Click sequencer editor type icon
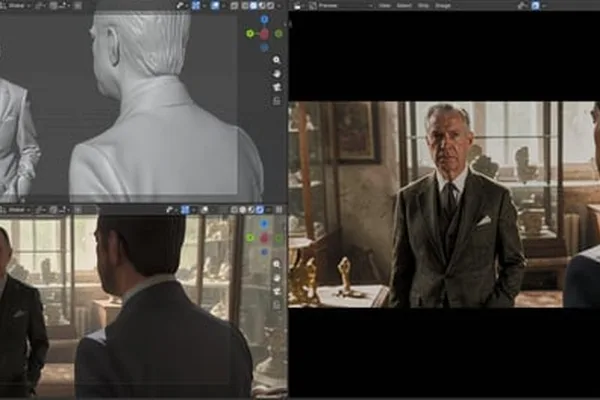The width and height of the screenshot is (600, 400). click(297, 6)
